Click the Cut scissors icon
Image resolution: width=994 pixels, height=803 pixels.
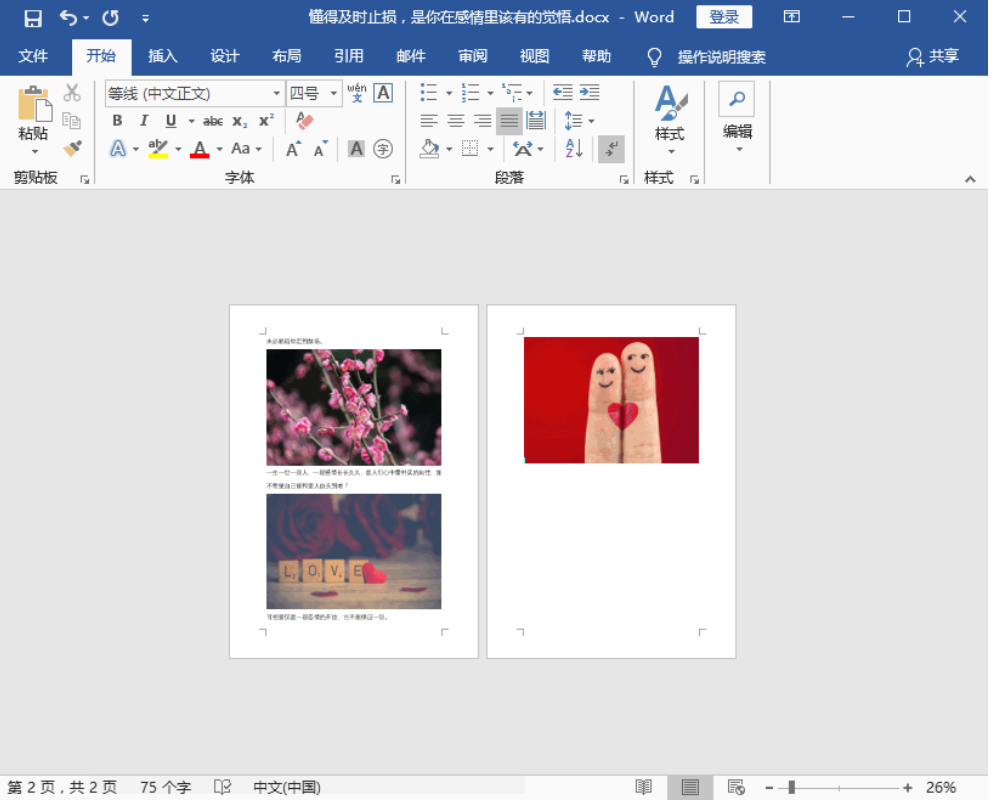coord(72,93)
